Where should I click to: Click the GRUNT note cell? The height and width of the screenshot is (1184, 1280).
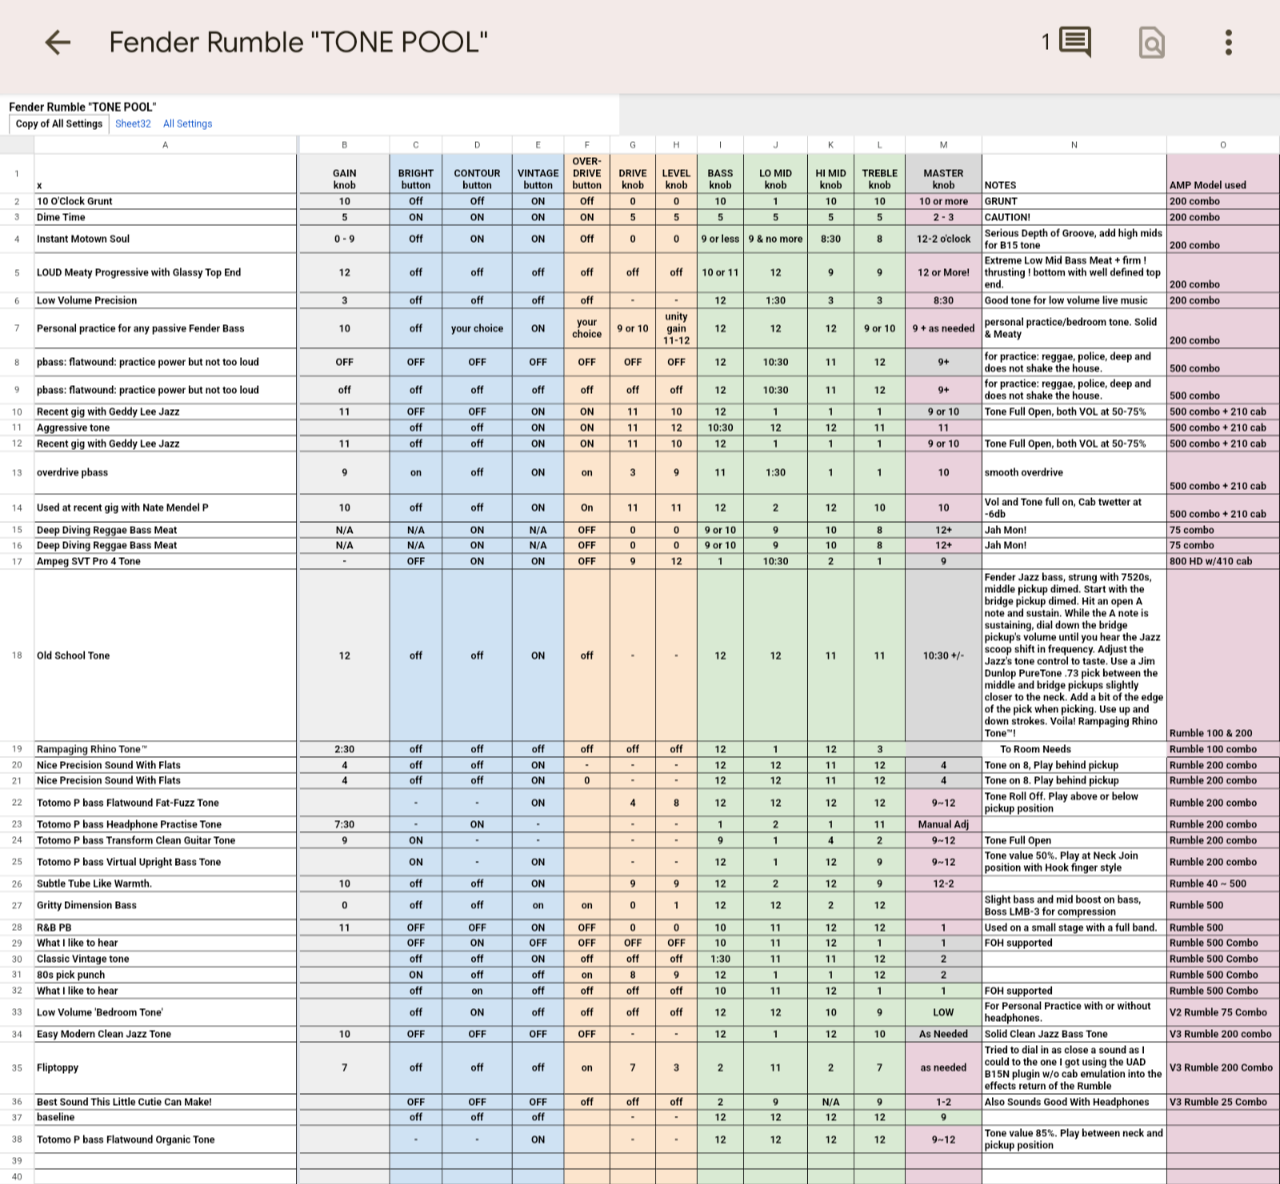click(x=1074, y=201)
